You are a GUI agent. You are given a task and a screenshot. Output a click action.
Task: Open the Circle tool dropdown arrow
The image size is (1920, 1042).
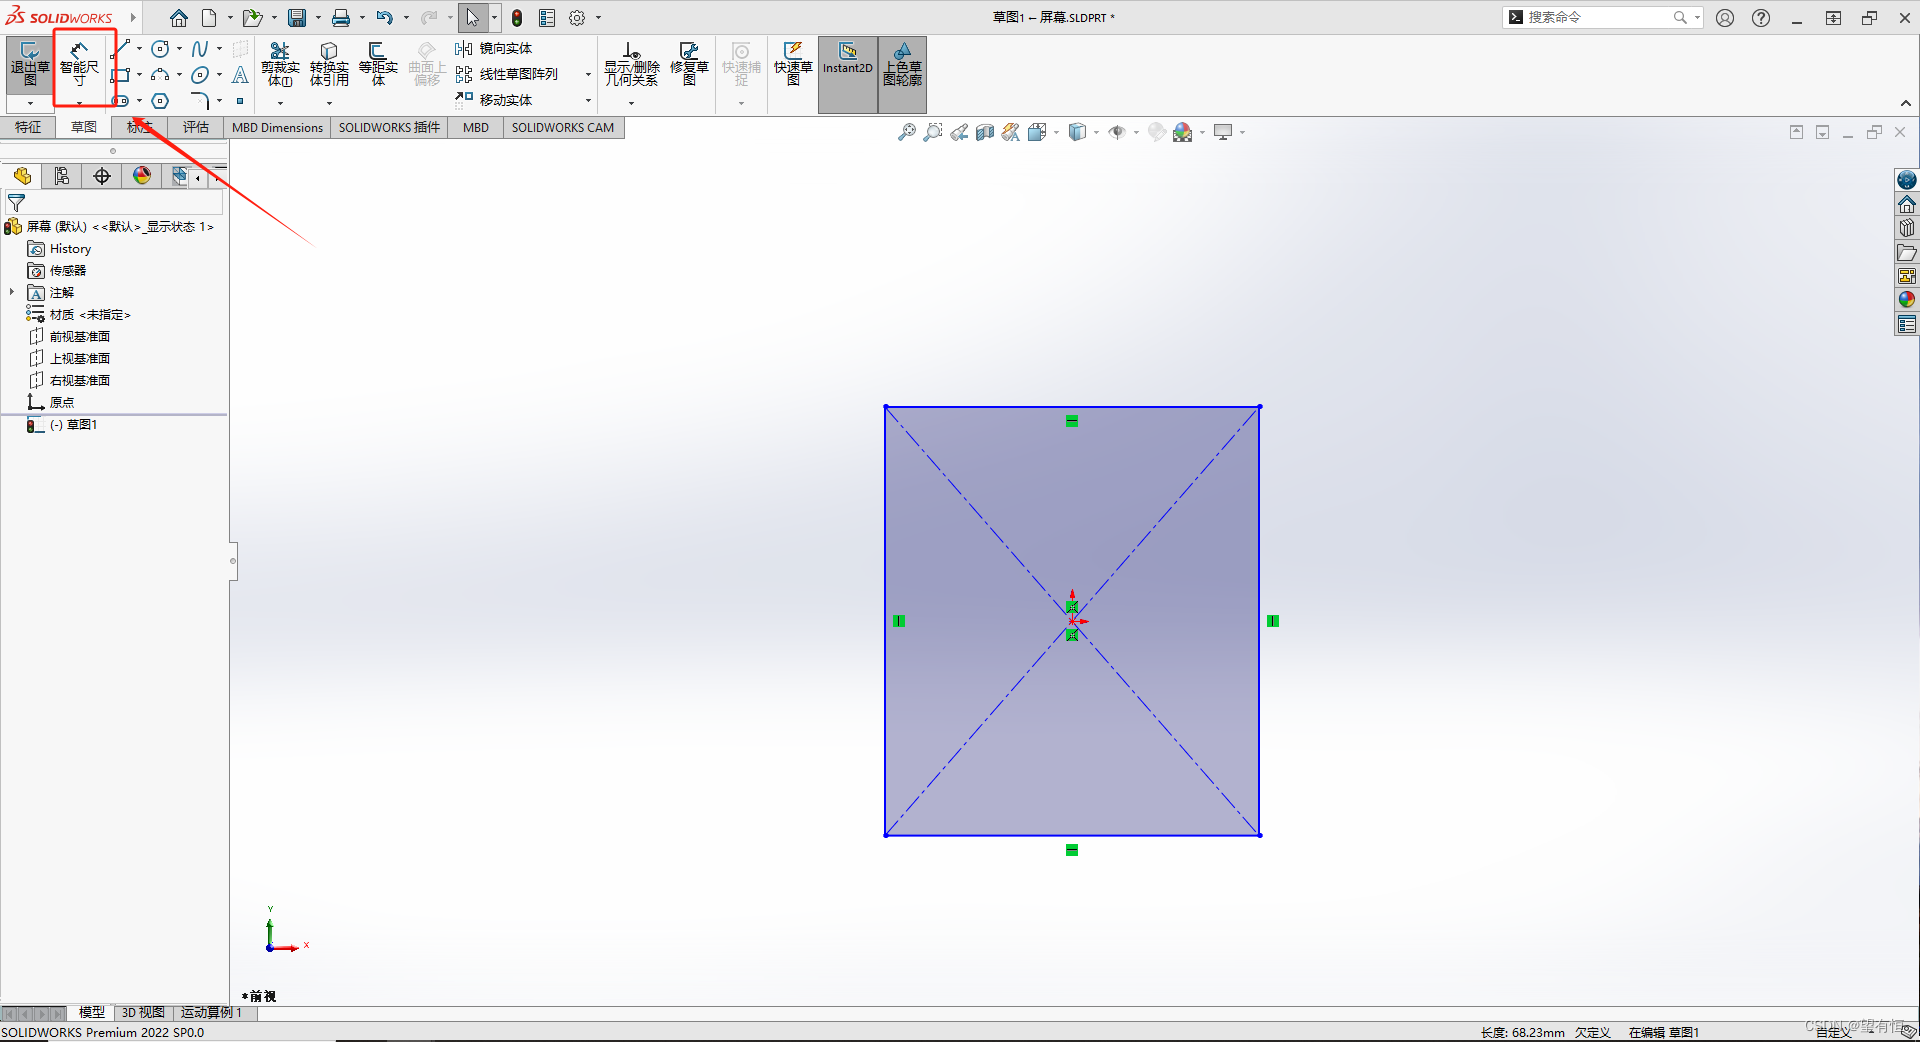(x=179, y=48)
